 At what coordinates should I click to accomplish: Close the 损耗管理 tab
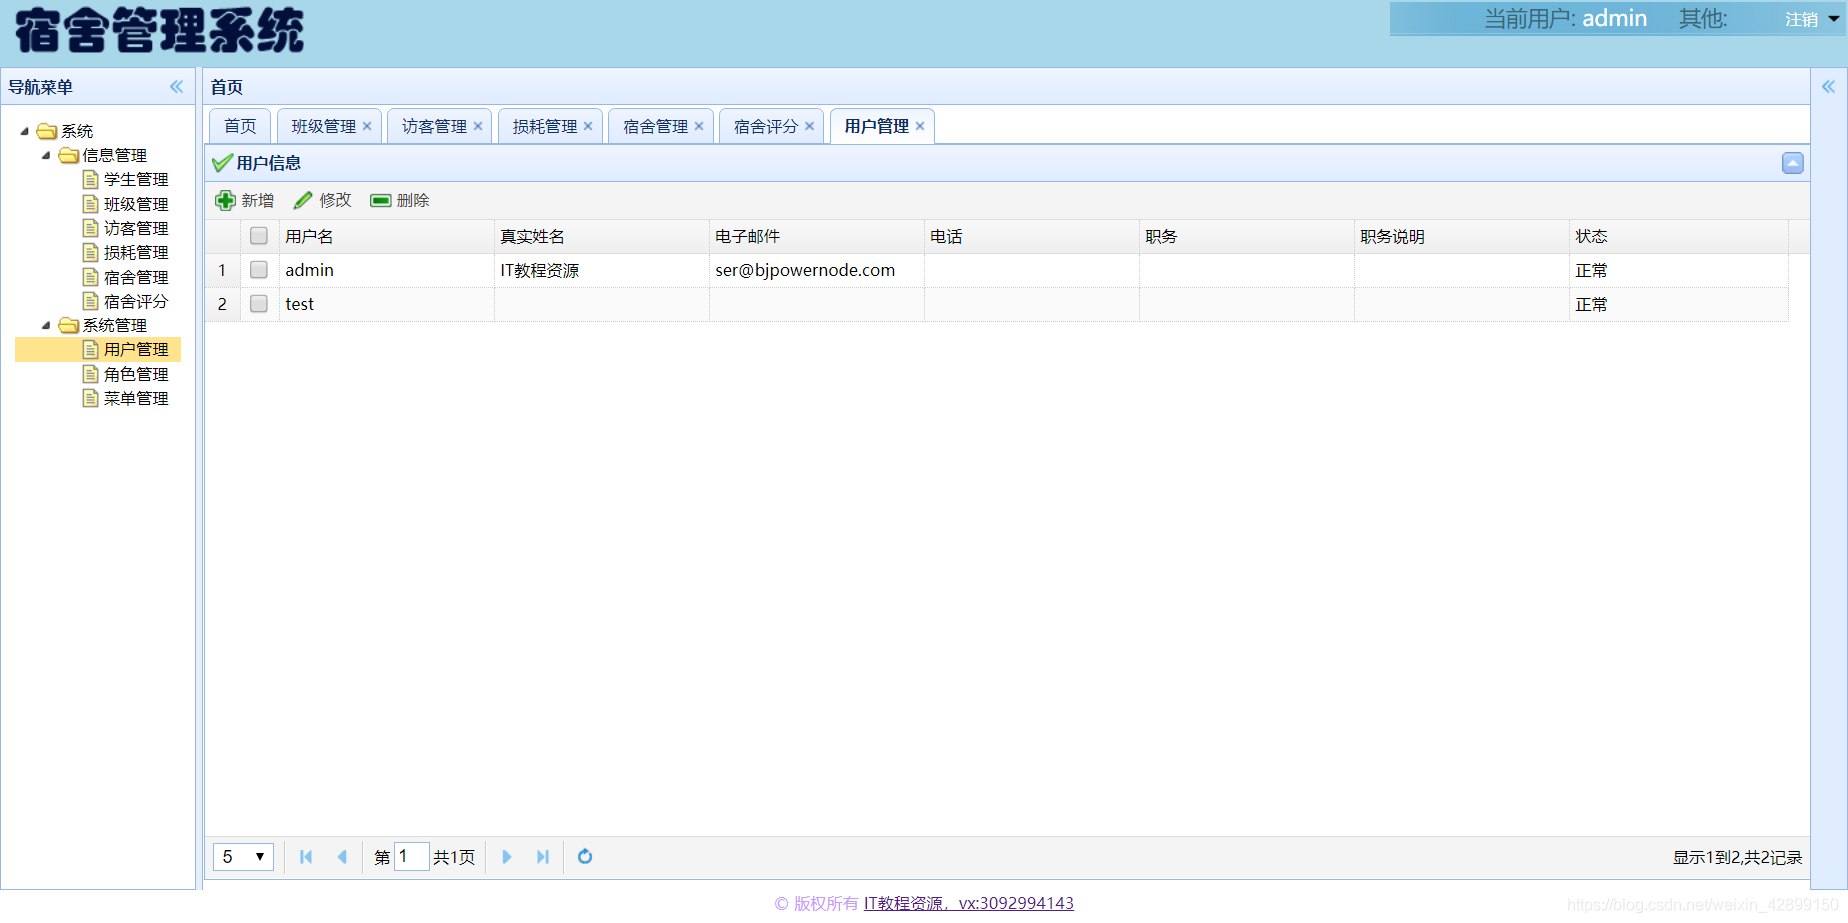point(588,126)
